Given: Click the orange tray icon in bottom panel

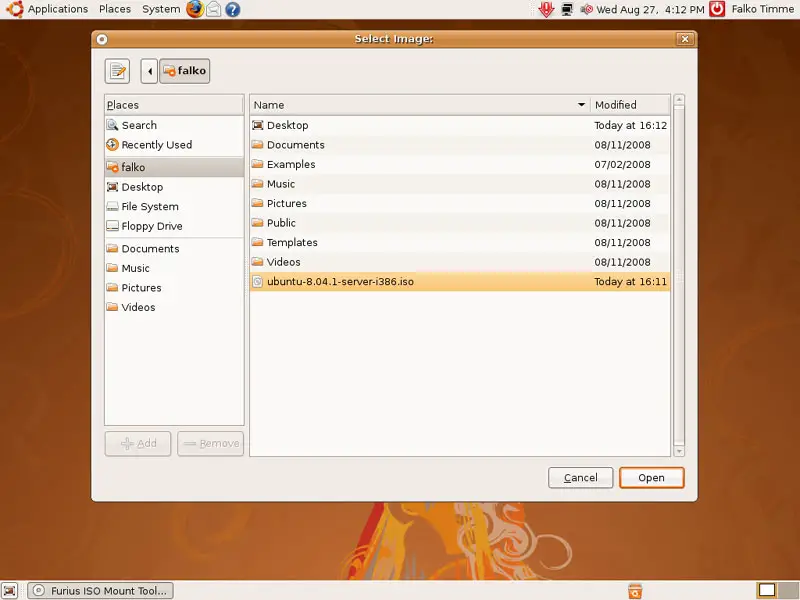Looking at the screenshot, I should [635, 591].
